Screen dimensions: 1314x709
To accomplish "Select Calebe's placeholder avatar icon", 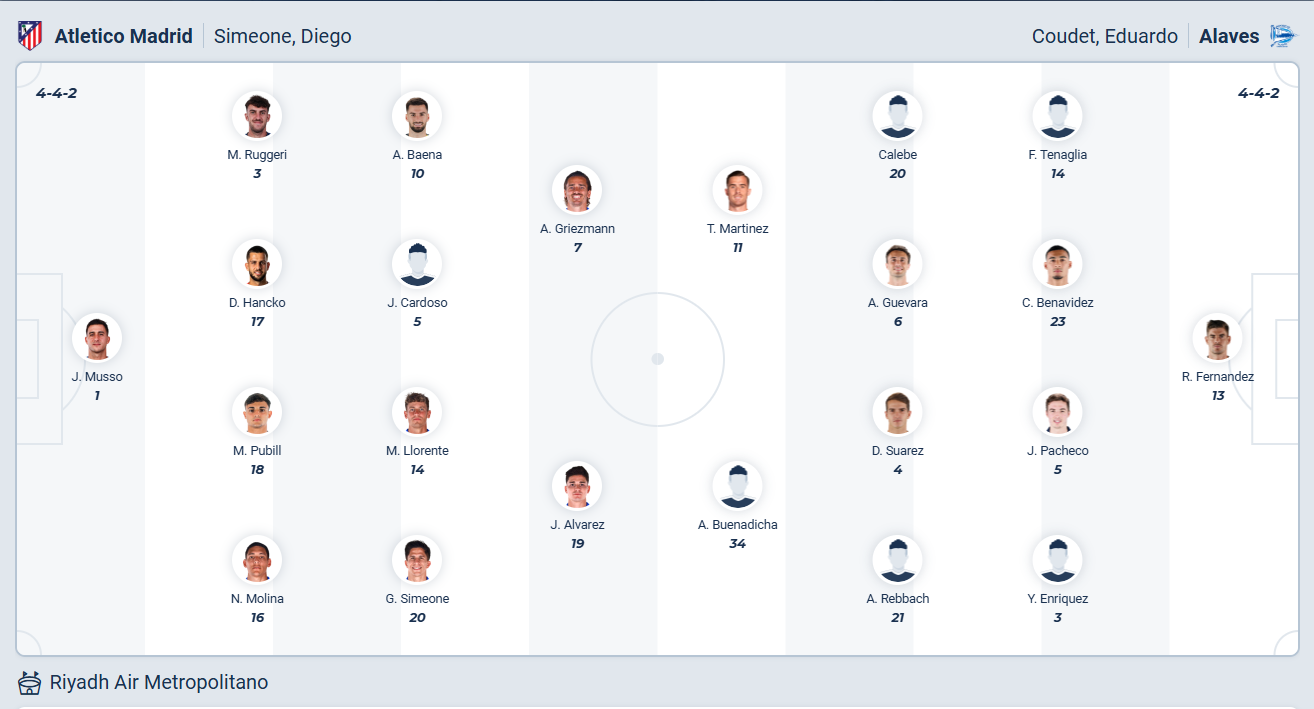I will [897, 116].
